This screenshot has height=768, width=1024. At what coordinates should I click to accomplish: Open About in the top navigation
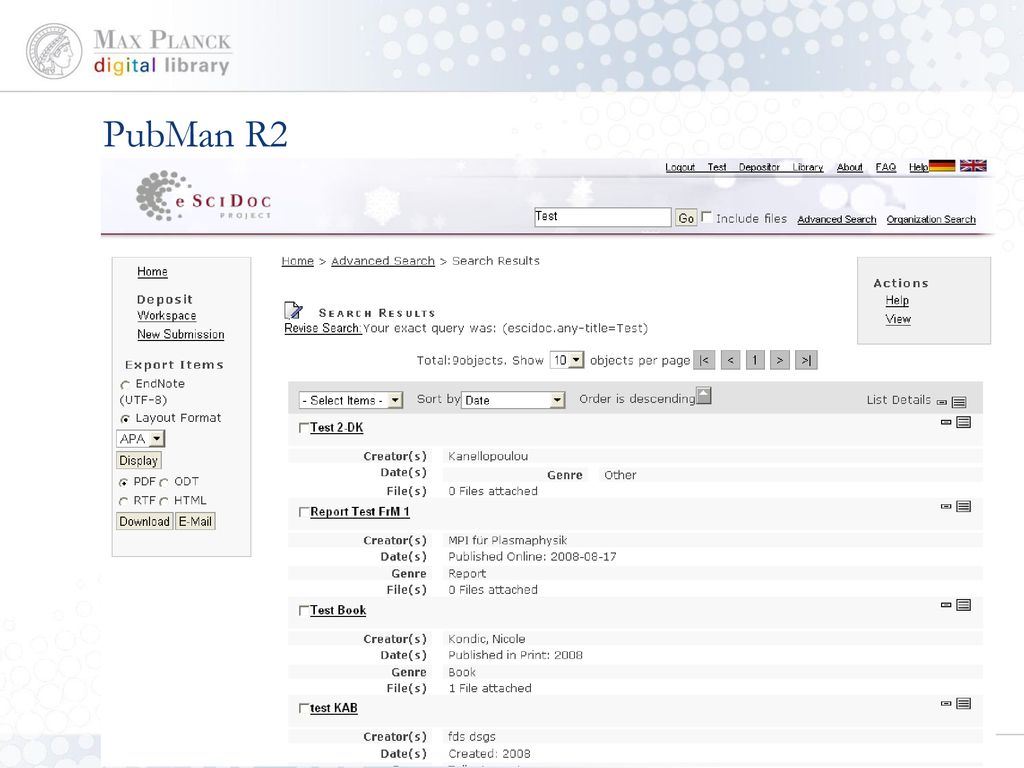pos(850,167)
